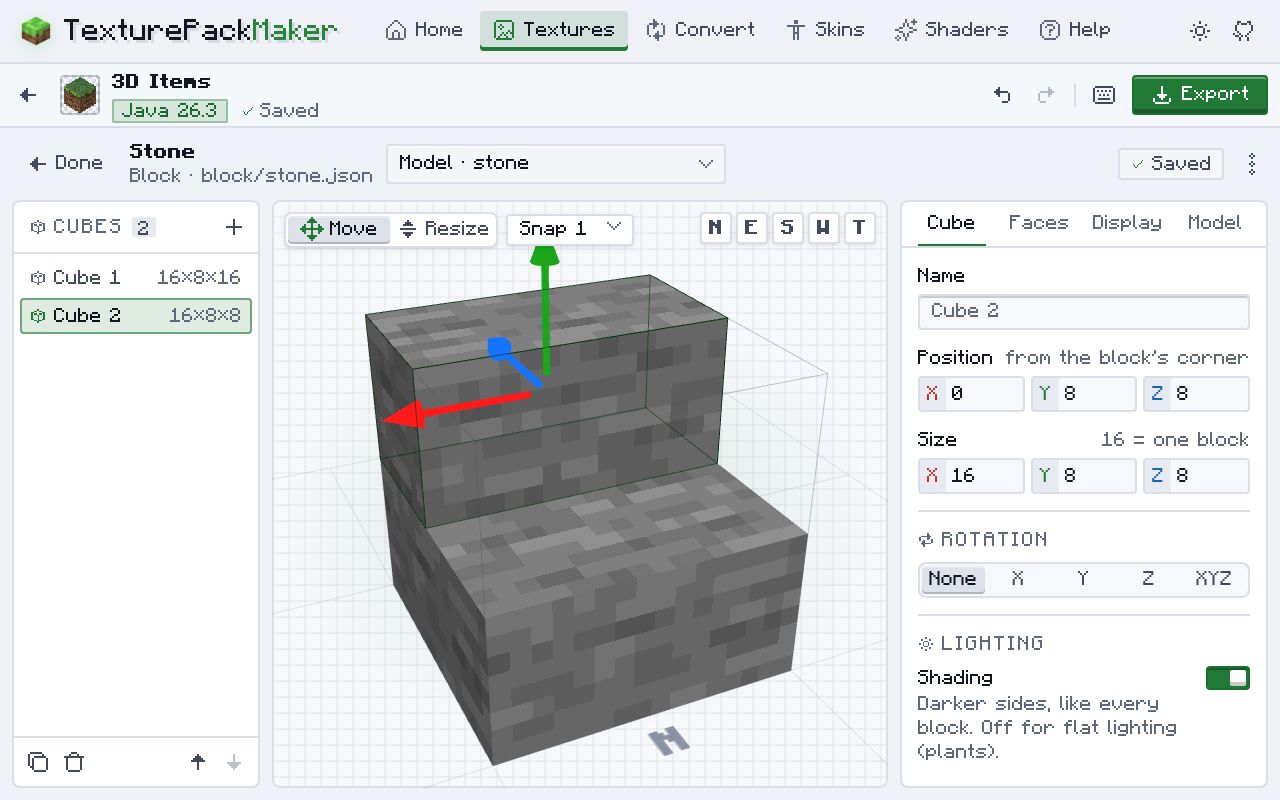Open keyboard shortcuts icon
Image resolution: width=1280 pixels, height=800 pixels.
click(x=1104, y=95)
